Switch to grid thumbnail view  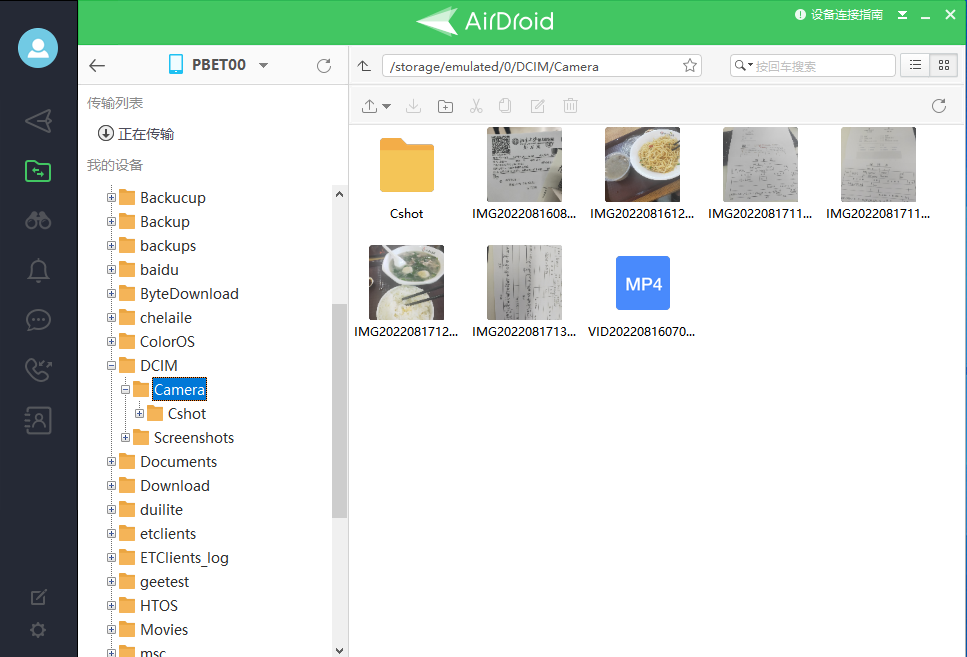(x=944, y=65)
